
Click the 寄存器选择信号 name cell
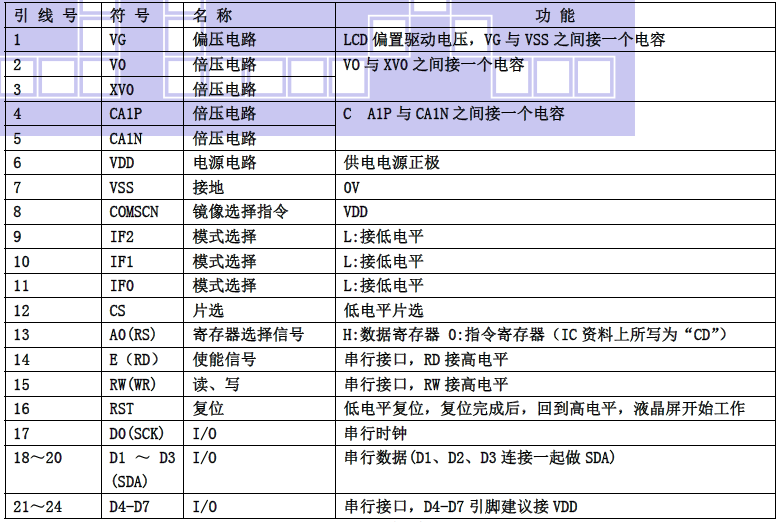tap(248, 335)
